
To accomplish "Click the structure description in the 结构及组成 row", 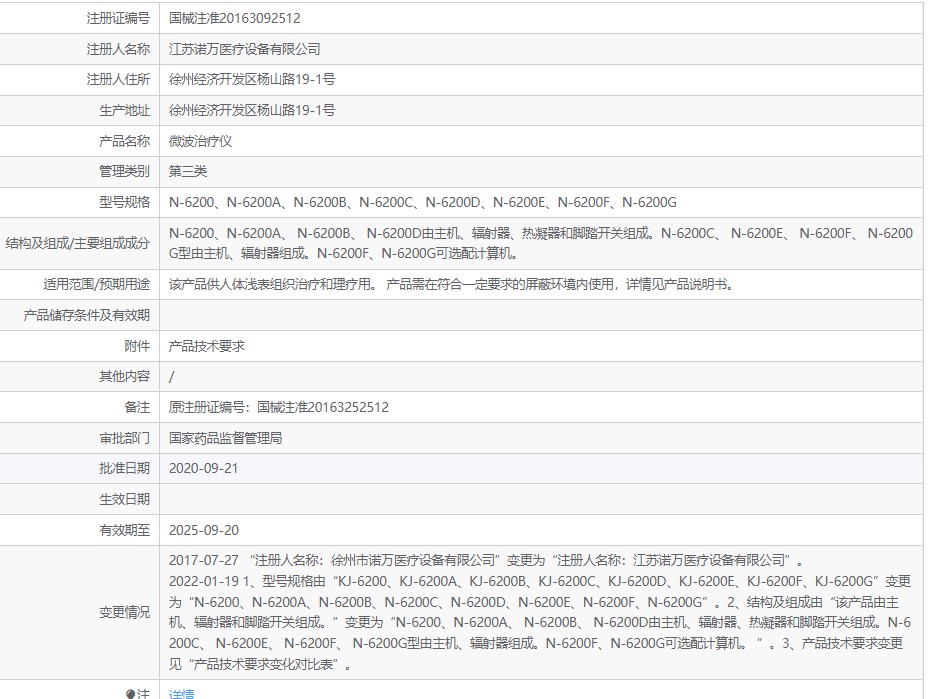I will (541, 243).
